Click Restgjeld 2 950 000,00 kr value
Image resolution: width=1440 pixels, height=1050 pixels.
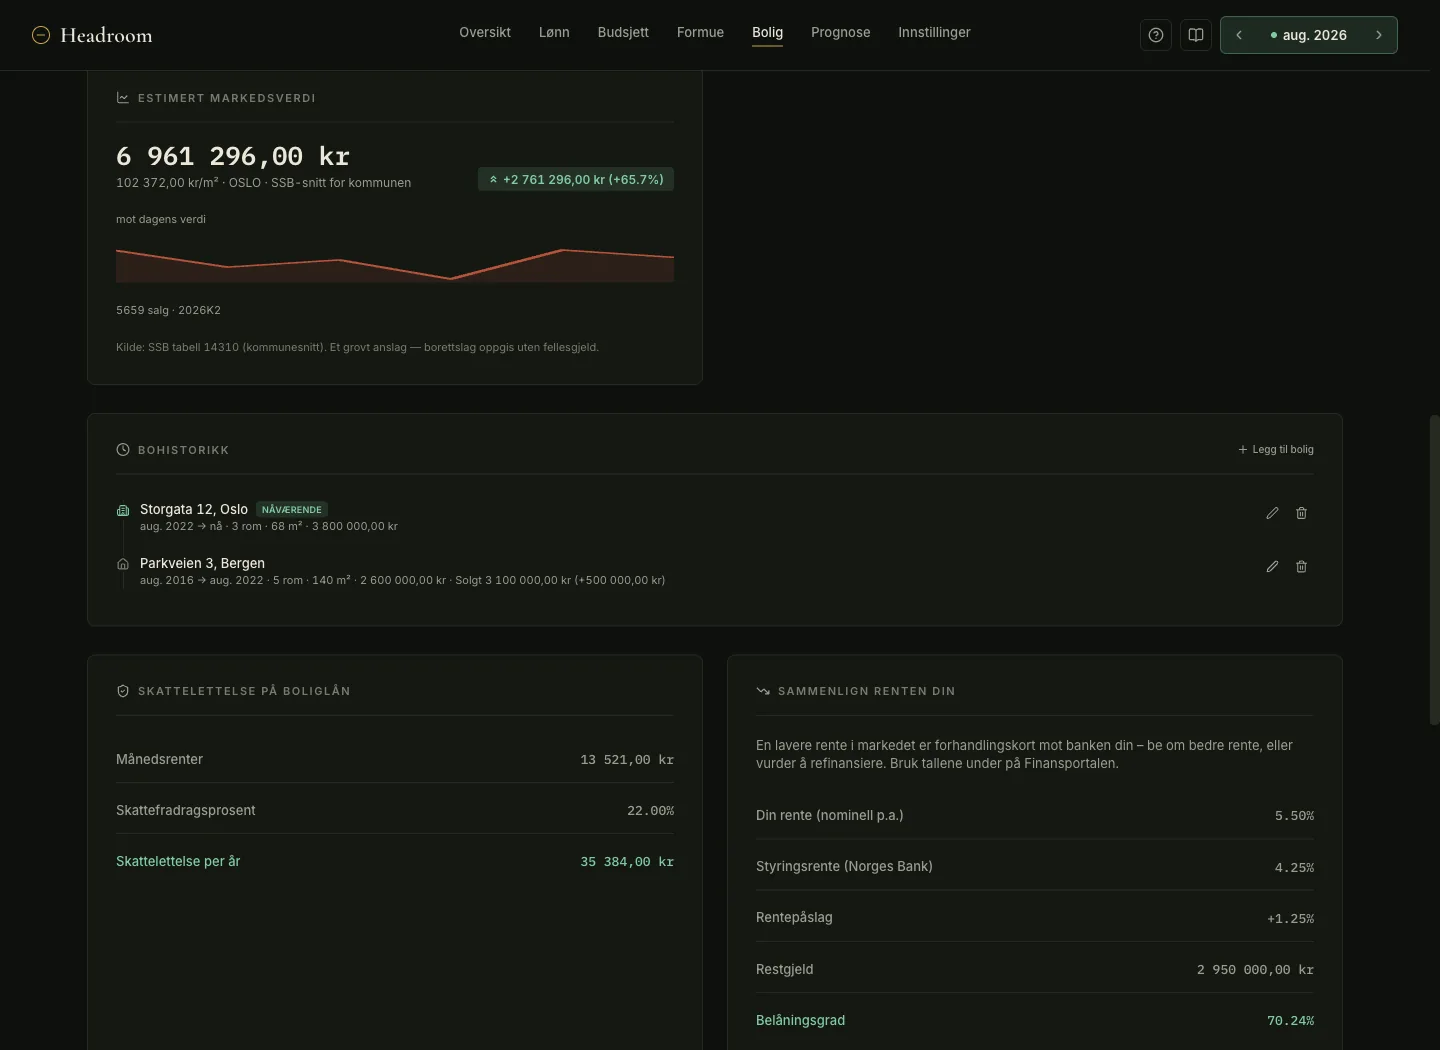[1255, 970]
